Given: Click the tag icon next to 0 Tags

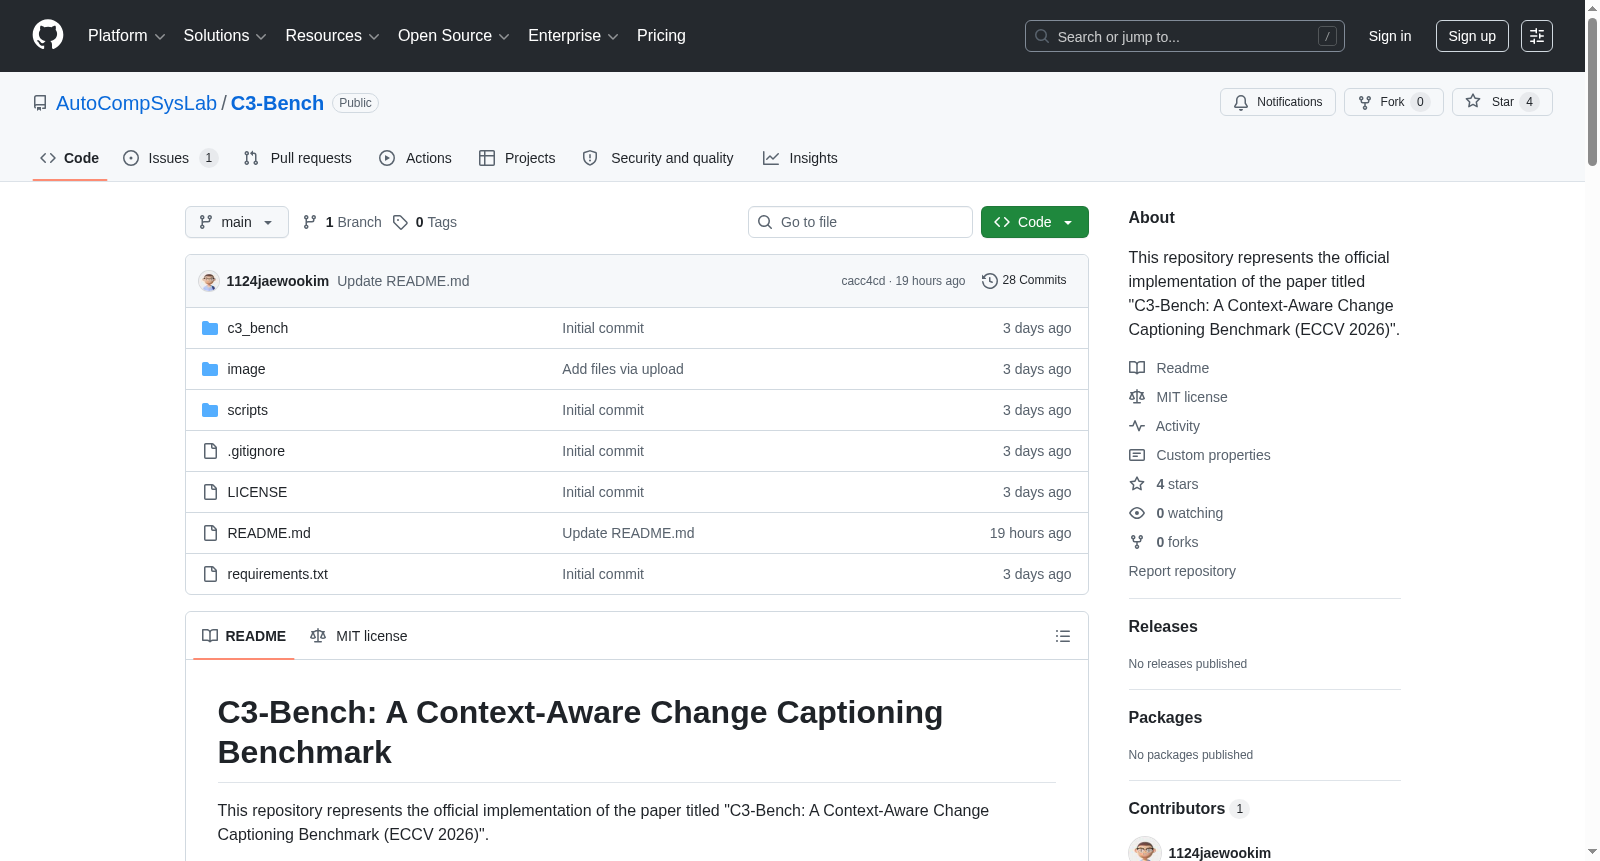Looking at the screenshot, I should (400, 222).
